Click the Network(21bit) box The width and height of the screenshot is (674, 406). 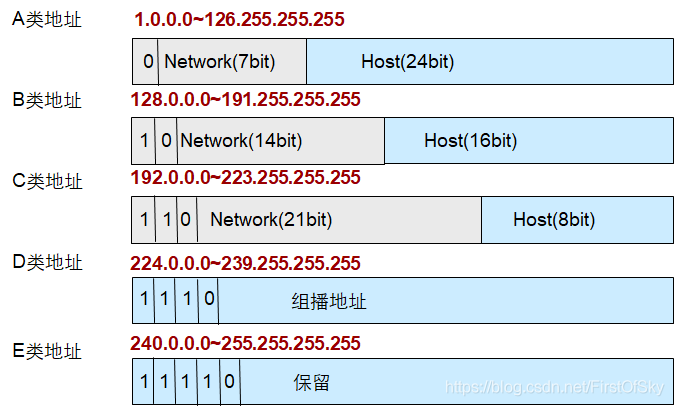pos(339,220)
